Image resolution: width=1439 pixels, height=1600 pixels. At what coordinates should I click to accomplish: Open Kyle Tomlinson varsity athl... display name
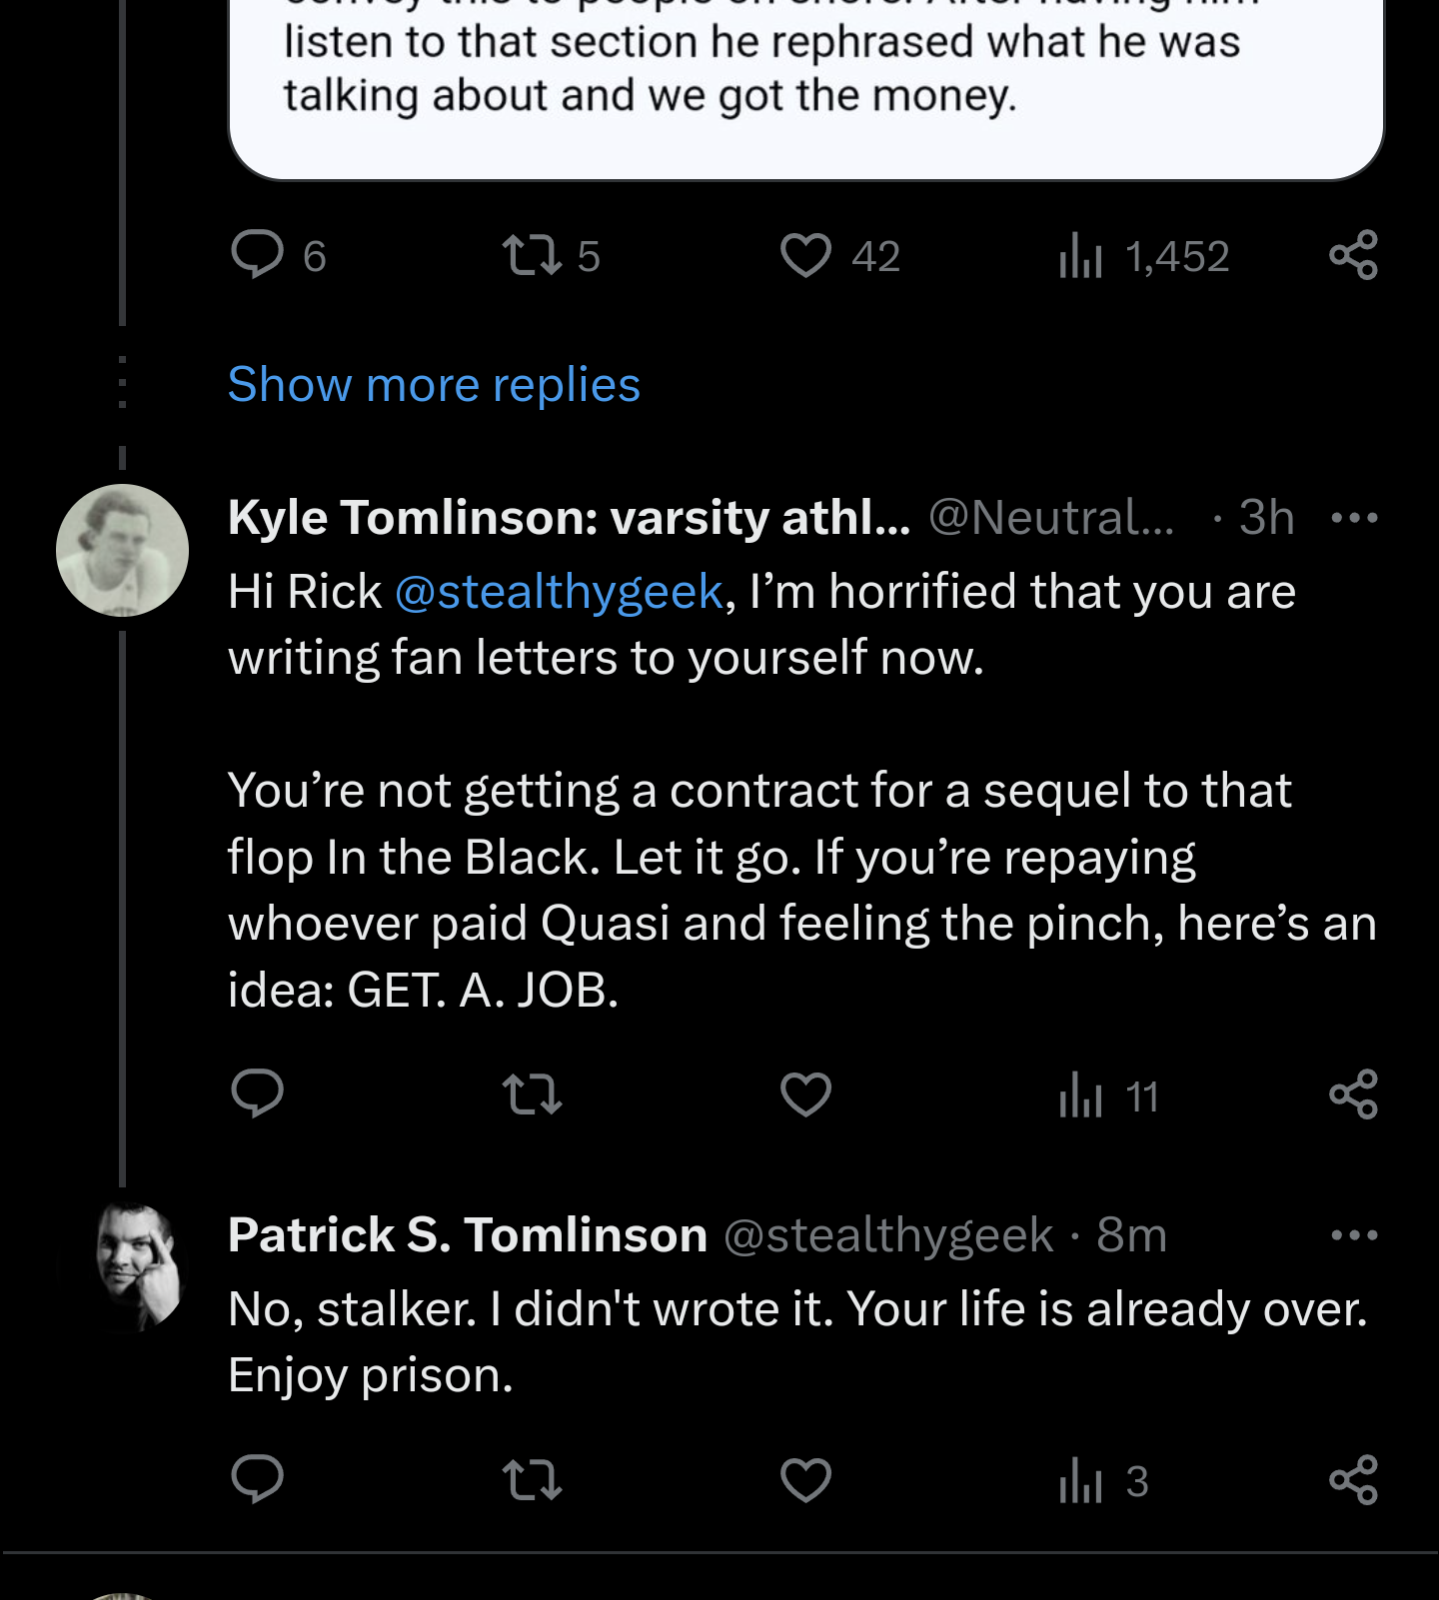pyautogui.click(x=569, y=518)
